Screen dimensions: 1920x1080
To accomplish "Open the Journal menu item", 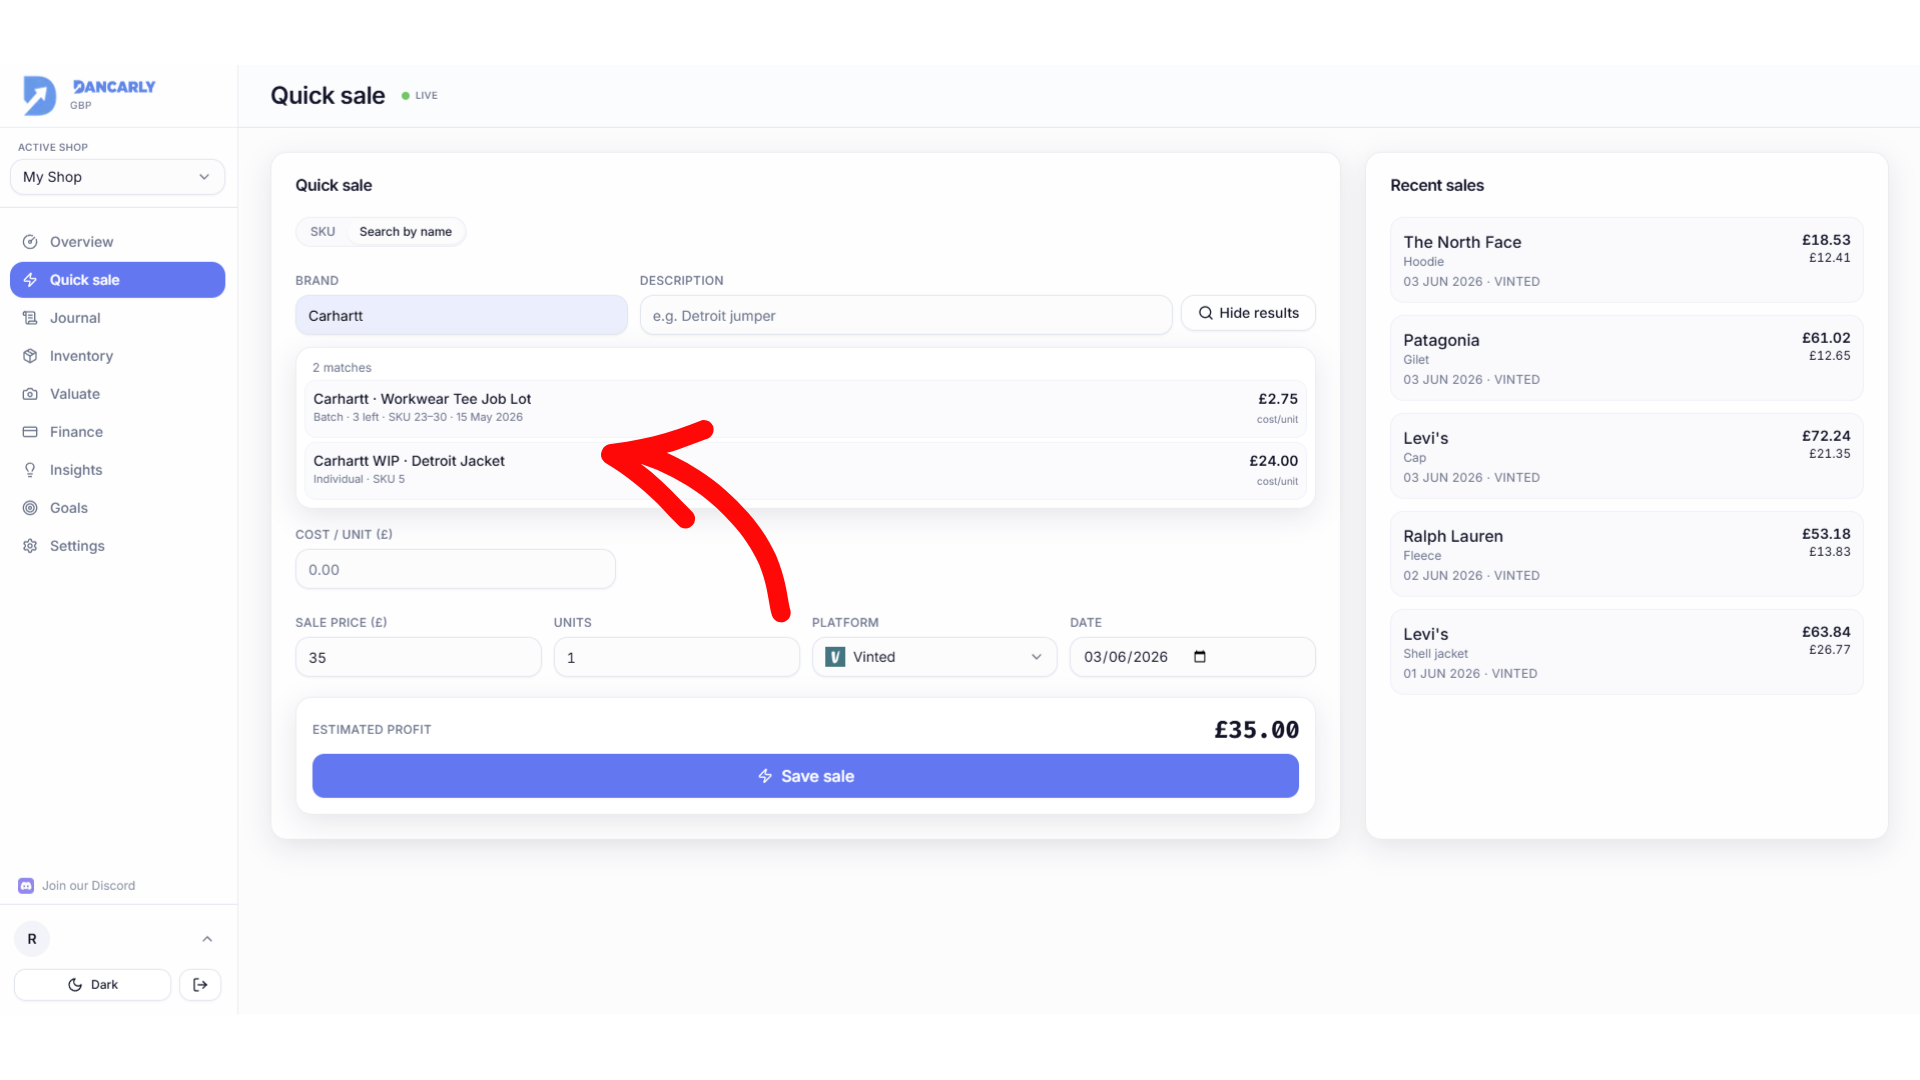I will pos(117,318).
